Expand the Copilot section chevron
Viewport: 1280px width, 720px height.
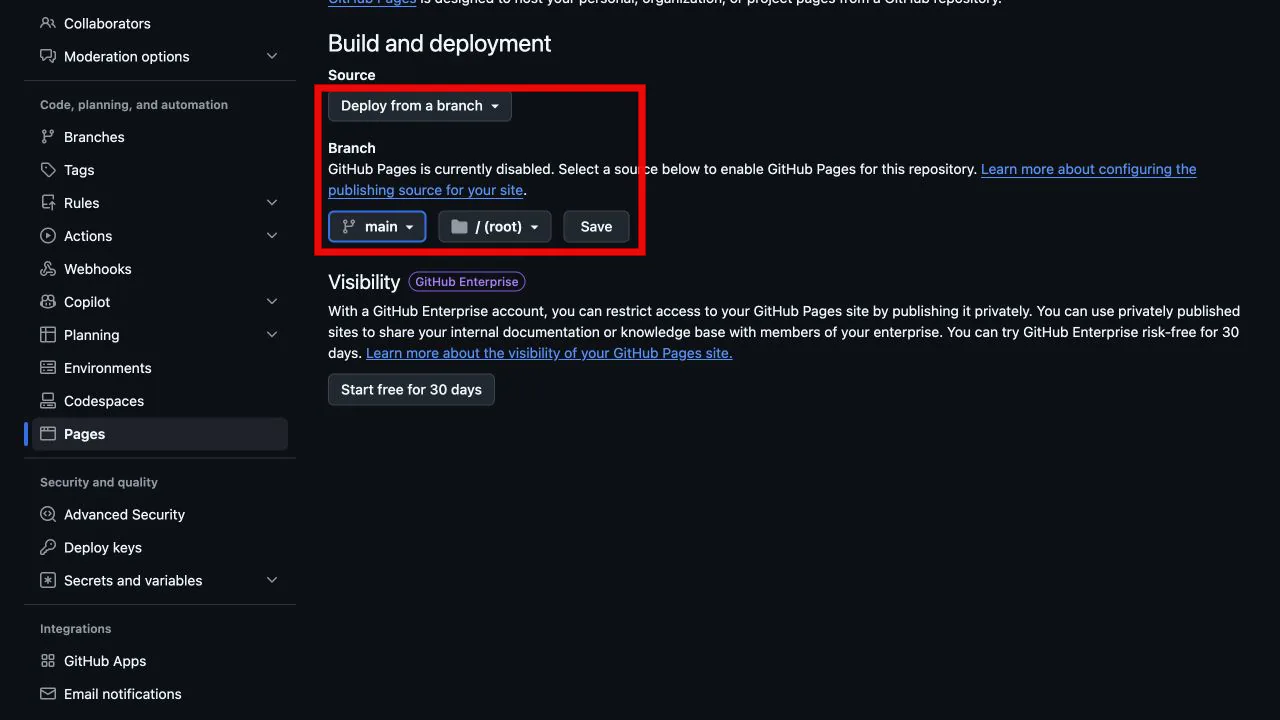click(272, 302)
